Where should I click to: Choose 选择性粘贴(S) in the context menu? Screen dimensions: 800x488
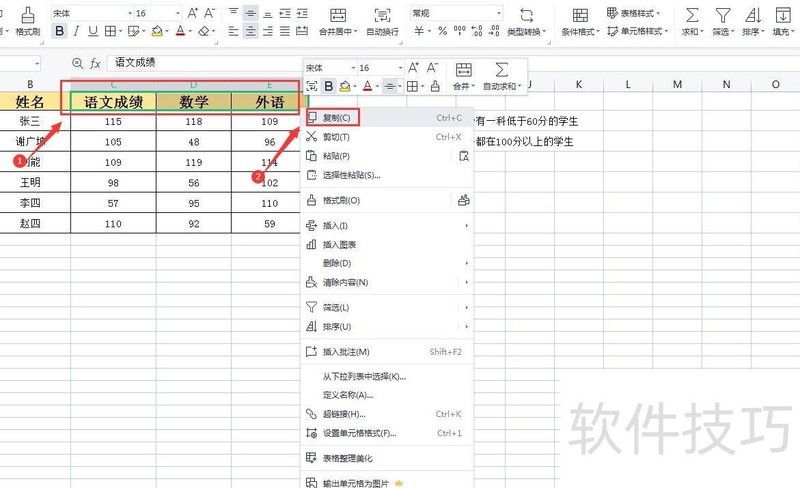[x=387, y=175]
